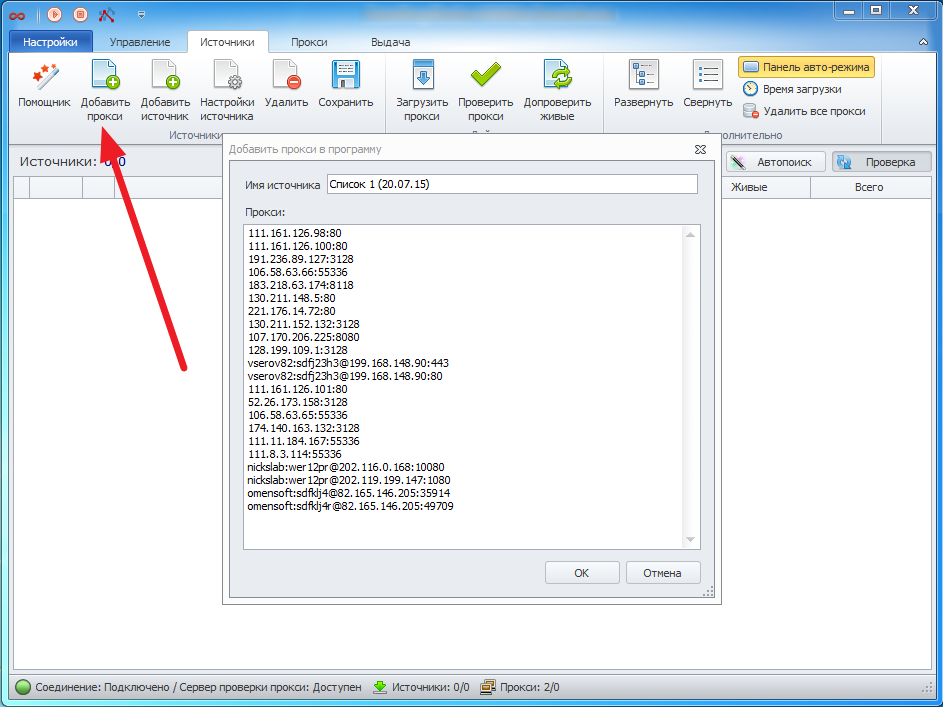This screenshot has height=707, width=943.
Task: Cancel the dialog with Отмена
Action: [x=662, y=572]
